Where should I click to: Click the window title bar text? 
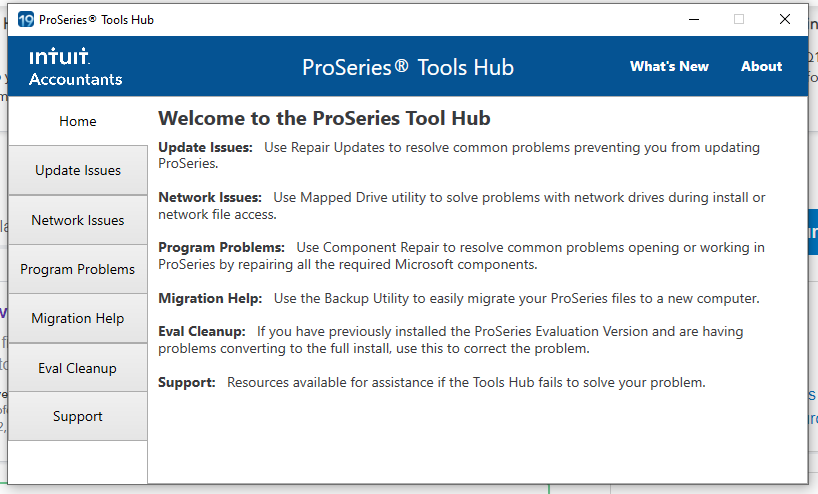[x=97, y=20]
